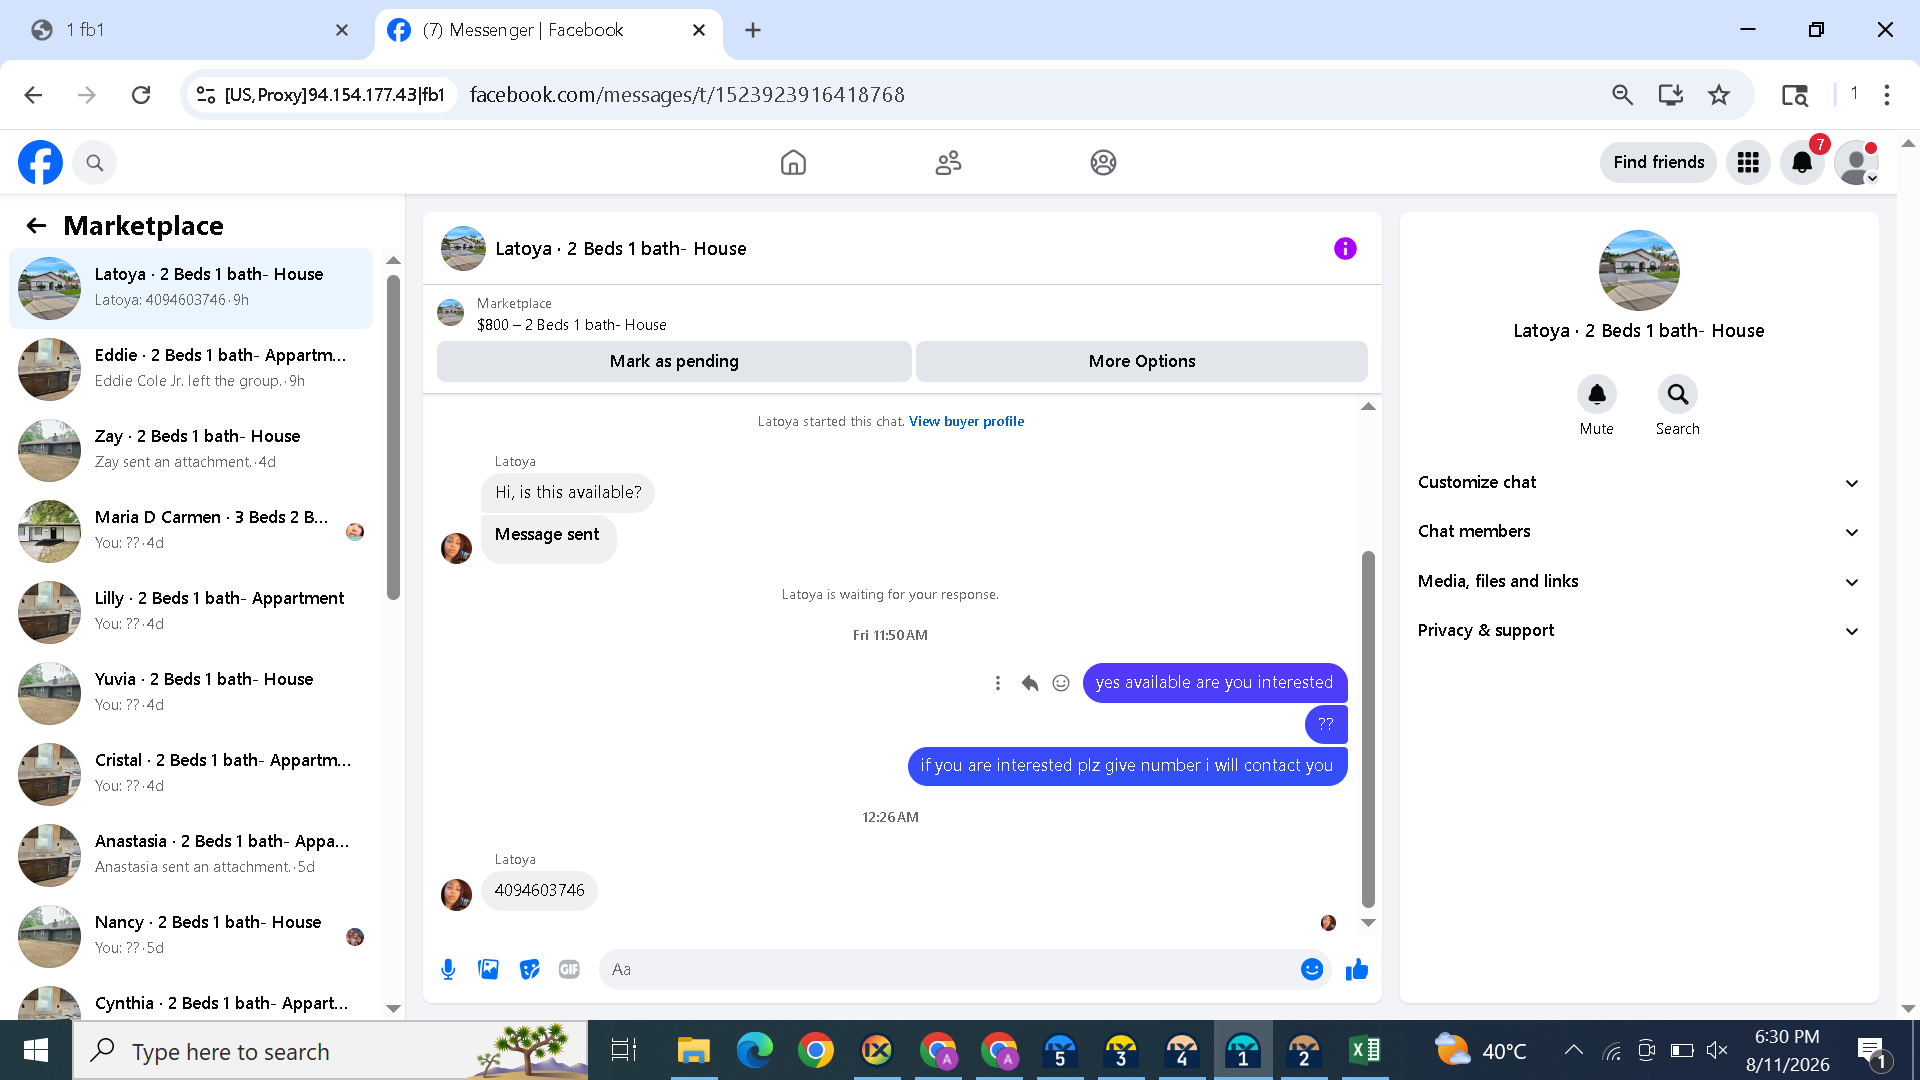Viewport: 1920px width, 1080px height.
Task: Click Mark as pending button
Action: pyautogui.click(x=674, y=362)
